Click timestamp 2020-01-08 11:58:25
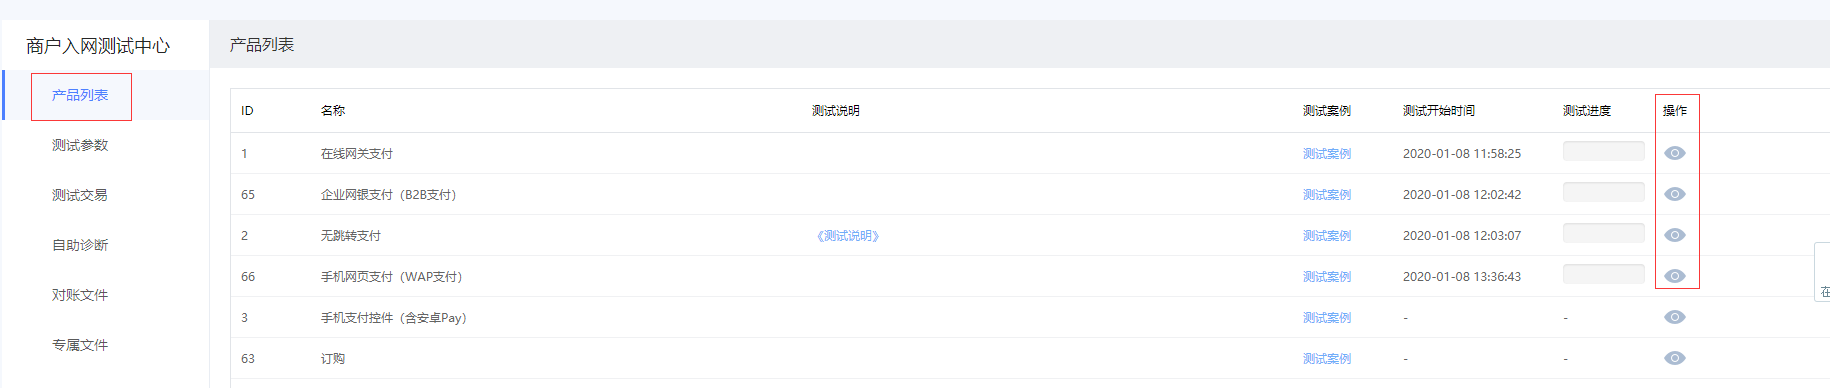The image size is (1830, 388). point(1462,154)
